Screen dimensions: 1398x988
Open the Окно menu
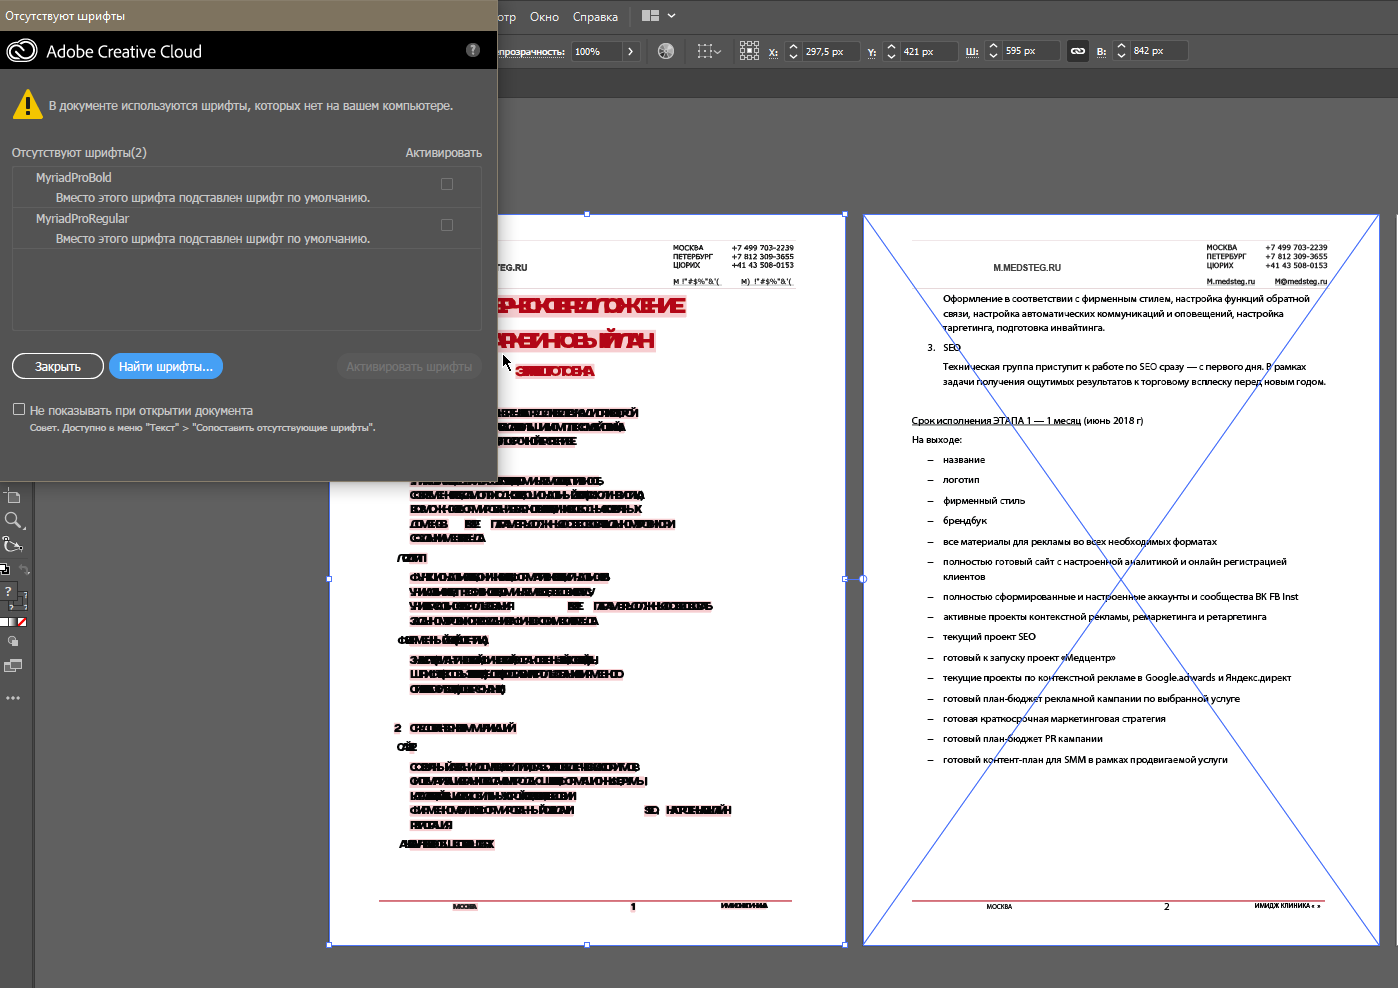544,17
